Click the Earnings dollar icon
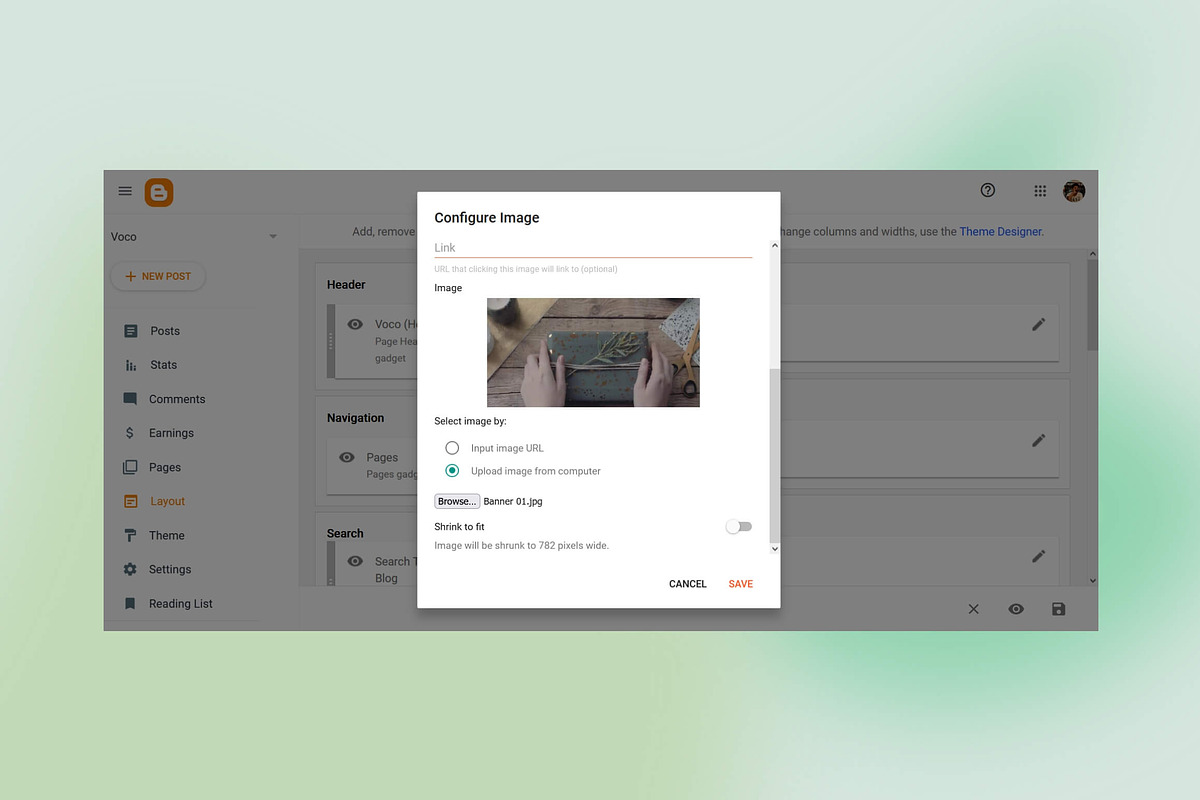This screenshot has height=800, width=1200. click(130, 433)
